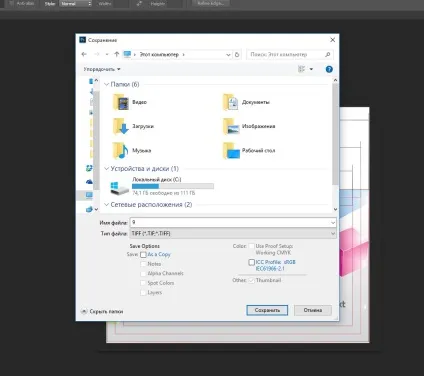Toggle the Spot Colors checkbox
424x376 pixels.
pos(143,283)
